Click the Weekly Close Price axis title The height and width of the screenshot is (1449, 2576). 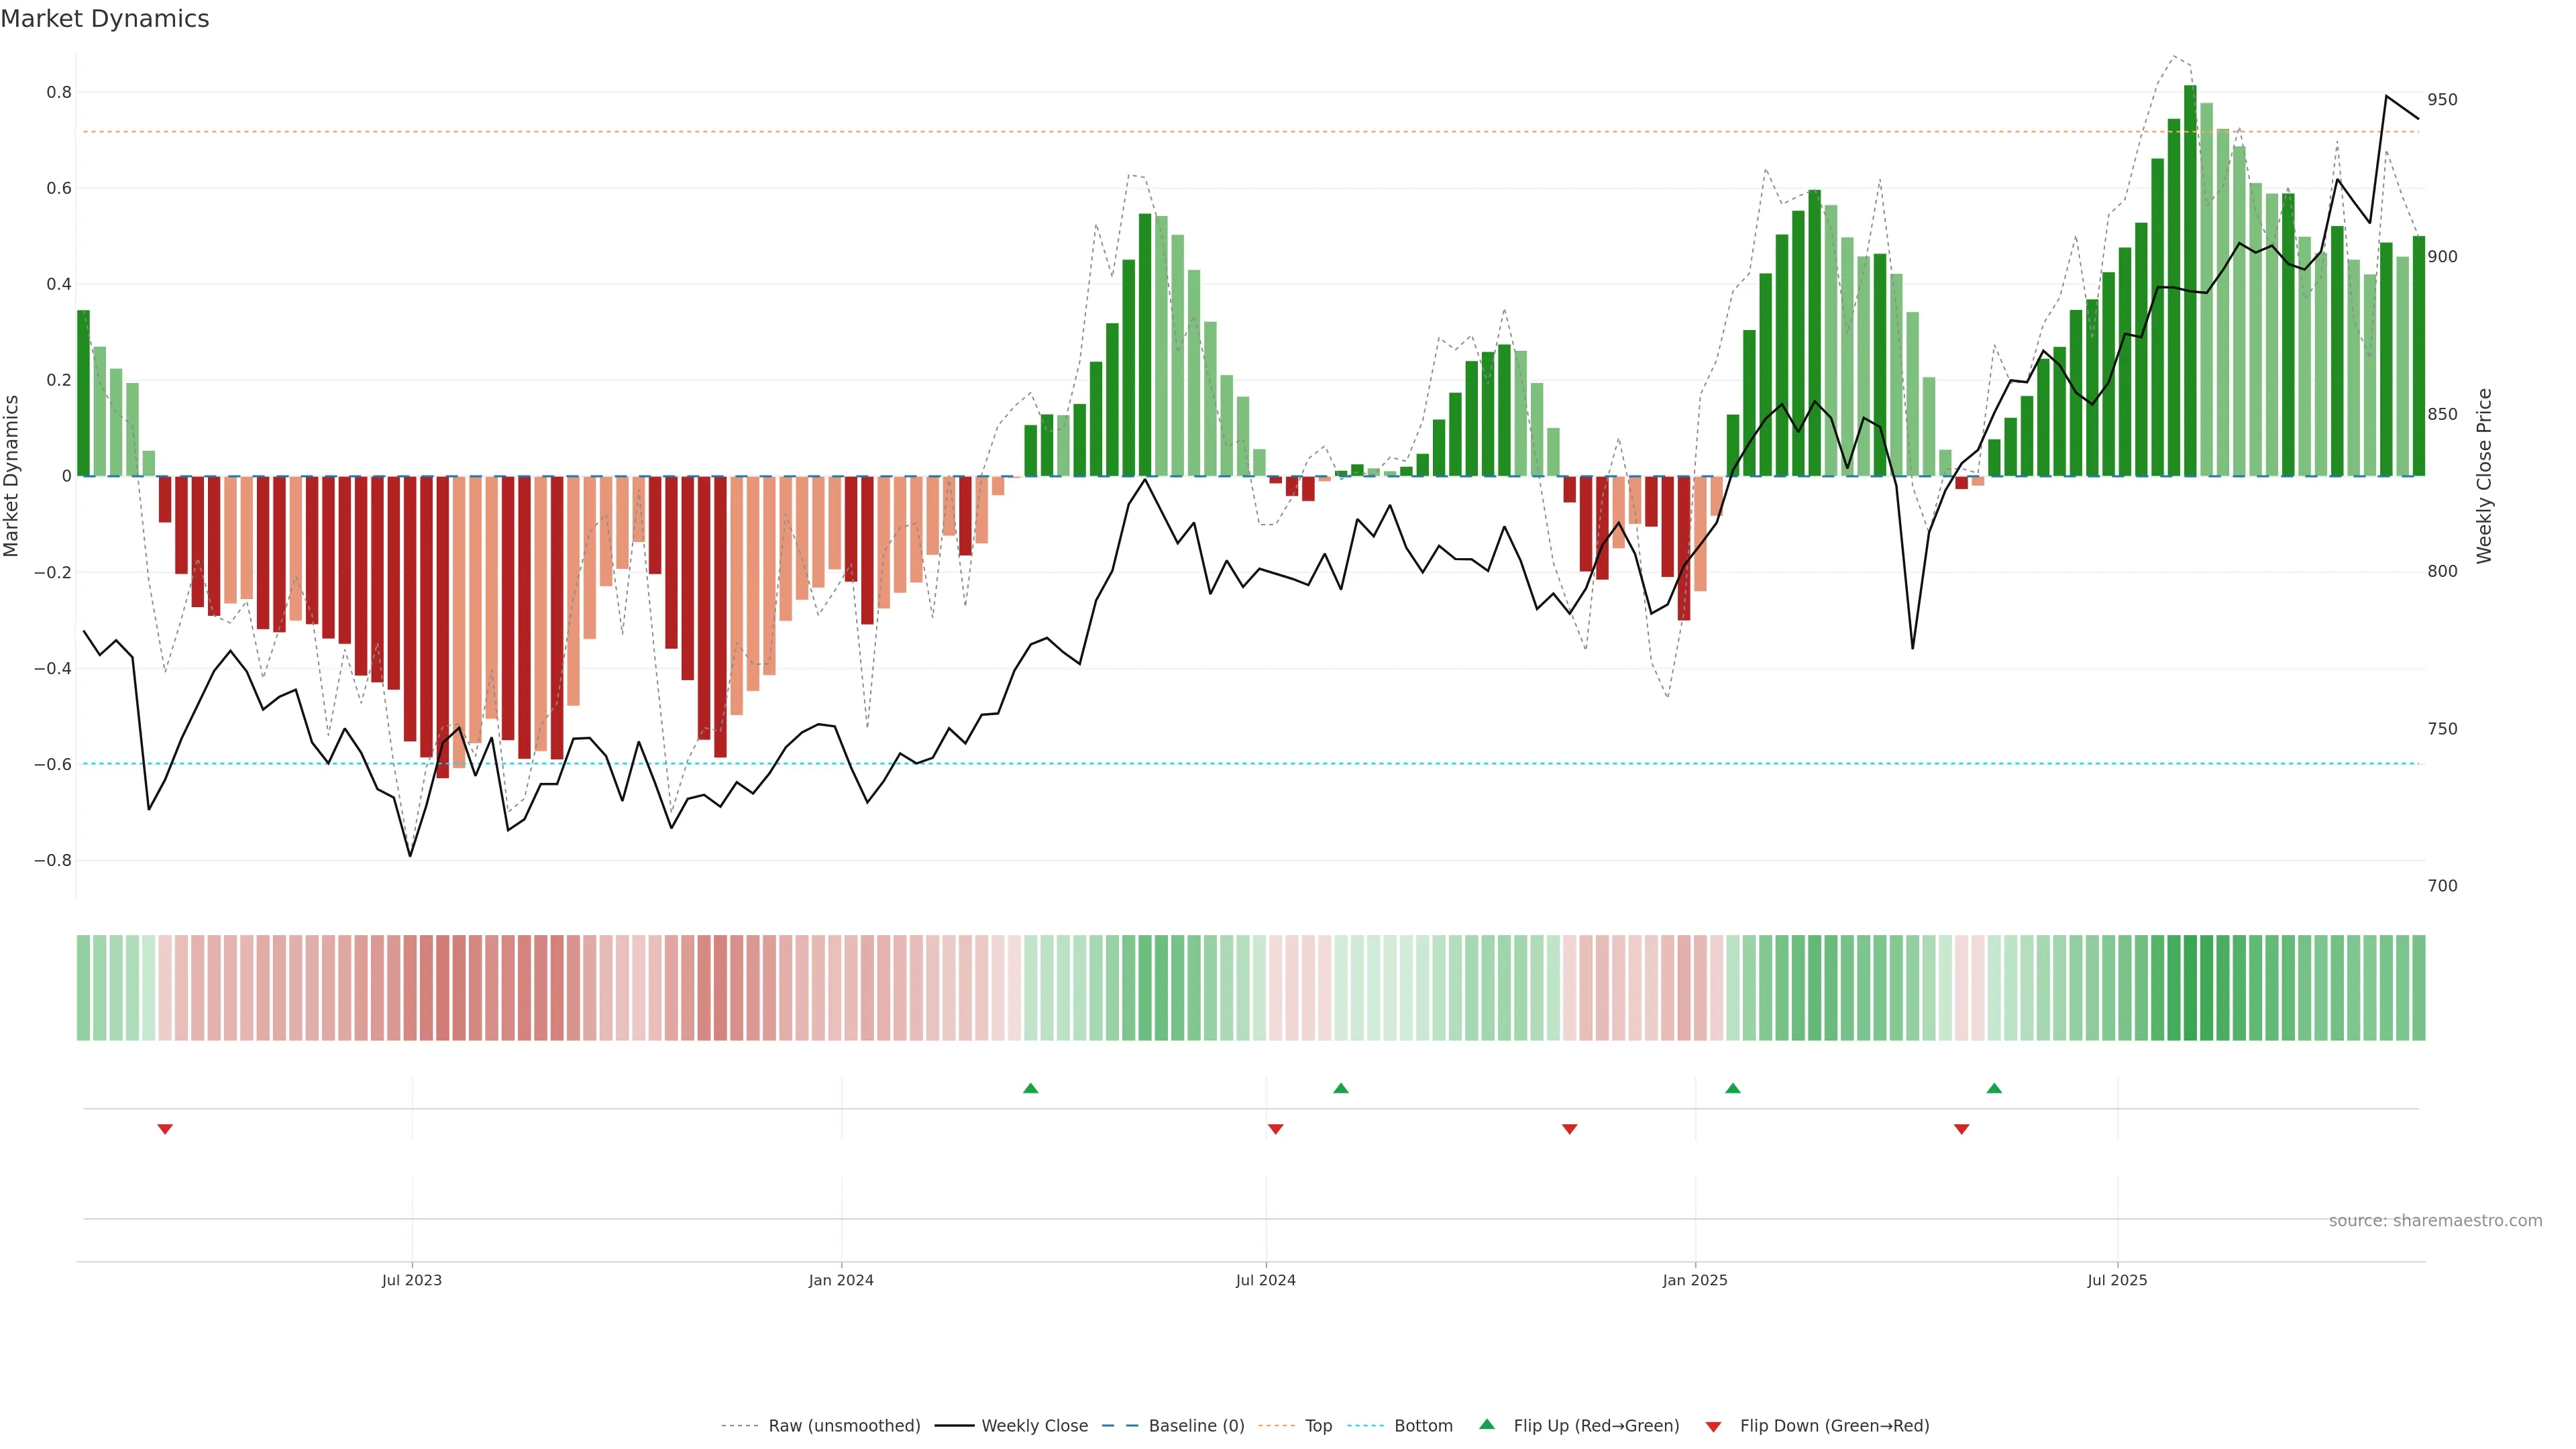2484,476
